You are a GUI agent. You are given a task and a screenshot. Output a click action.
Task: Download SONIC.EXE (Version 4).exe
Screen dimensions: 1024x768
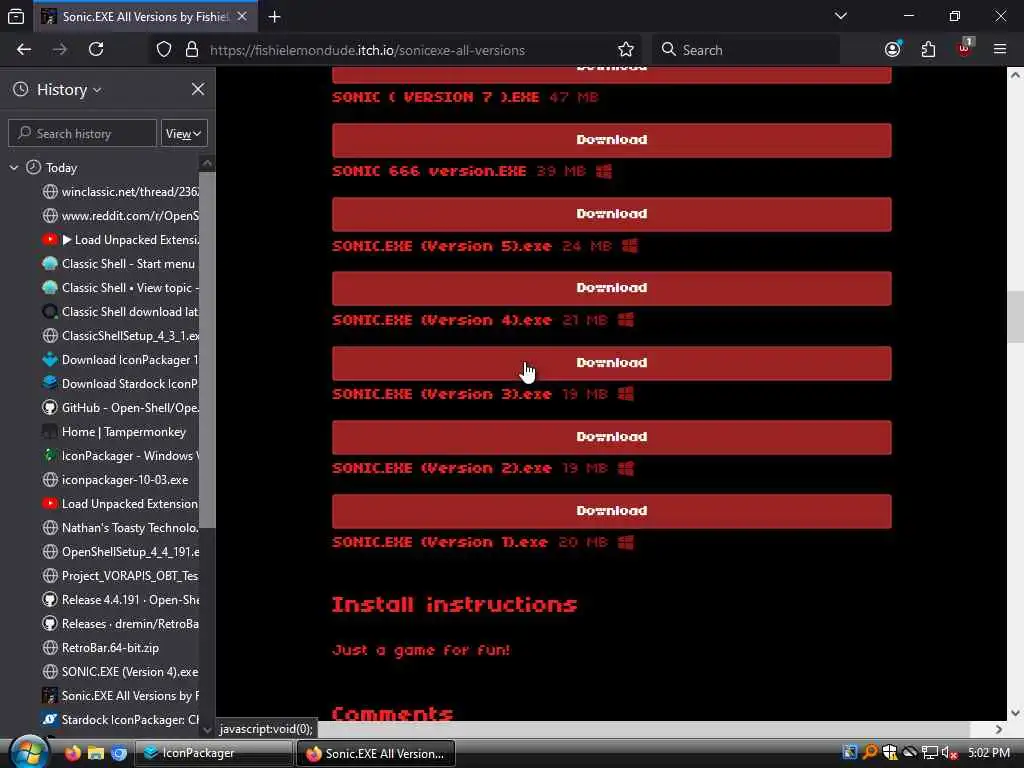tap(611, 288)
